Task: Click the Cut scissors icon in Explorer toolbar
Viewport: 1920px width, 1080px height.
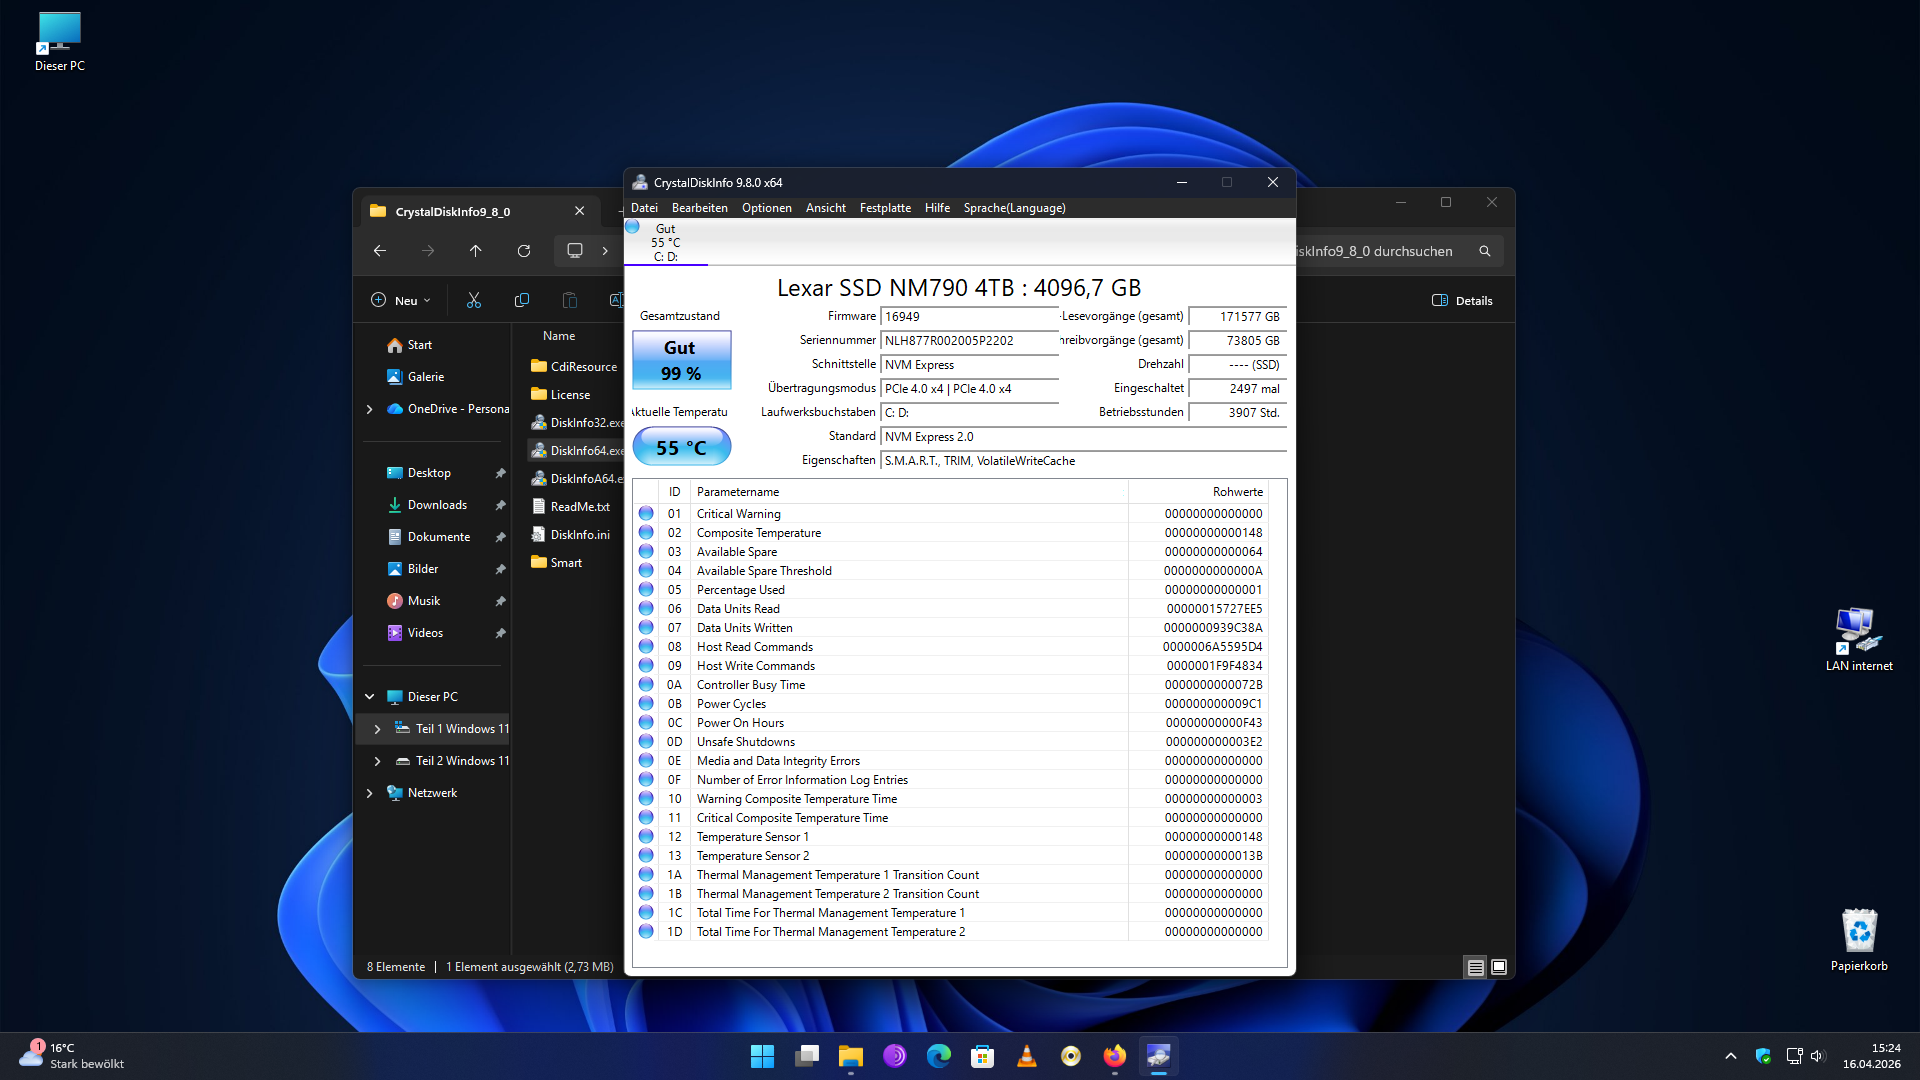Action: point(474,300)
